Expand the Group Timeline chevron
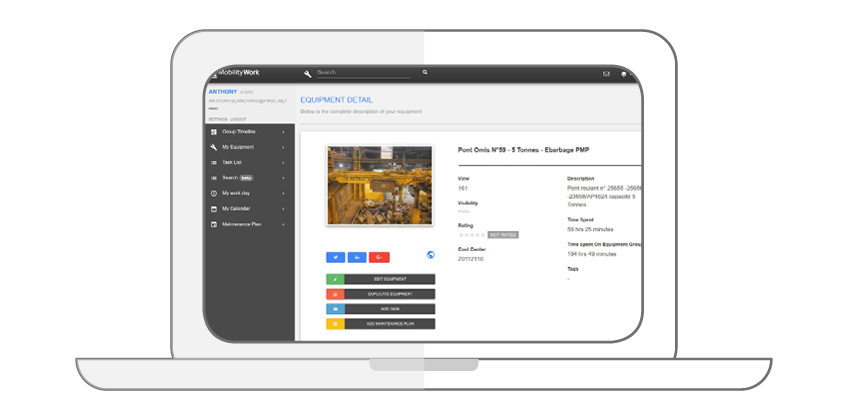Image resolution: width=848 pixels, height=420 pixels. coord(284,132)
